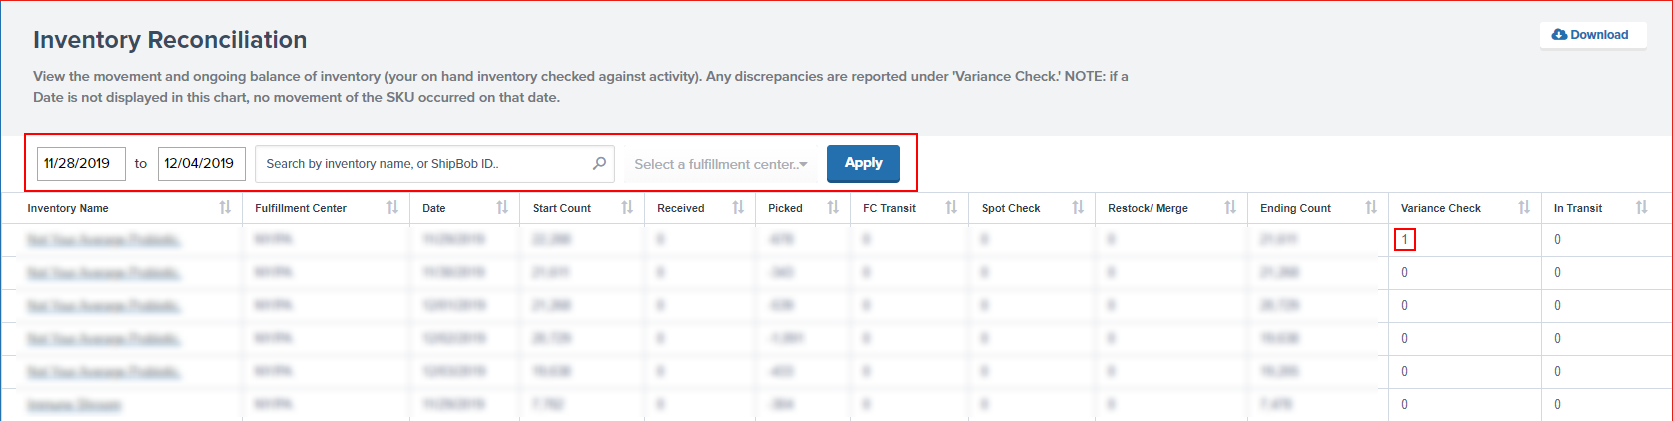Click the end date field 12/04/2019
This screenshot has width=1673, height=421.
point(201,164)
